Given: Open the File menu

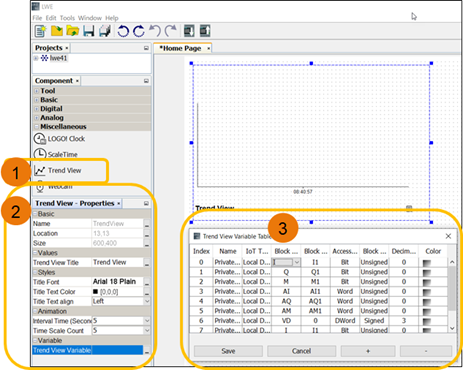Looking at the screenshot, I should 37,18.
